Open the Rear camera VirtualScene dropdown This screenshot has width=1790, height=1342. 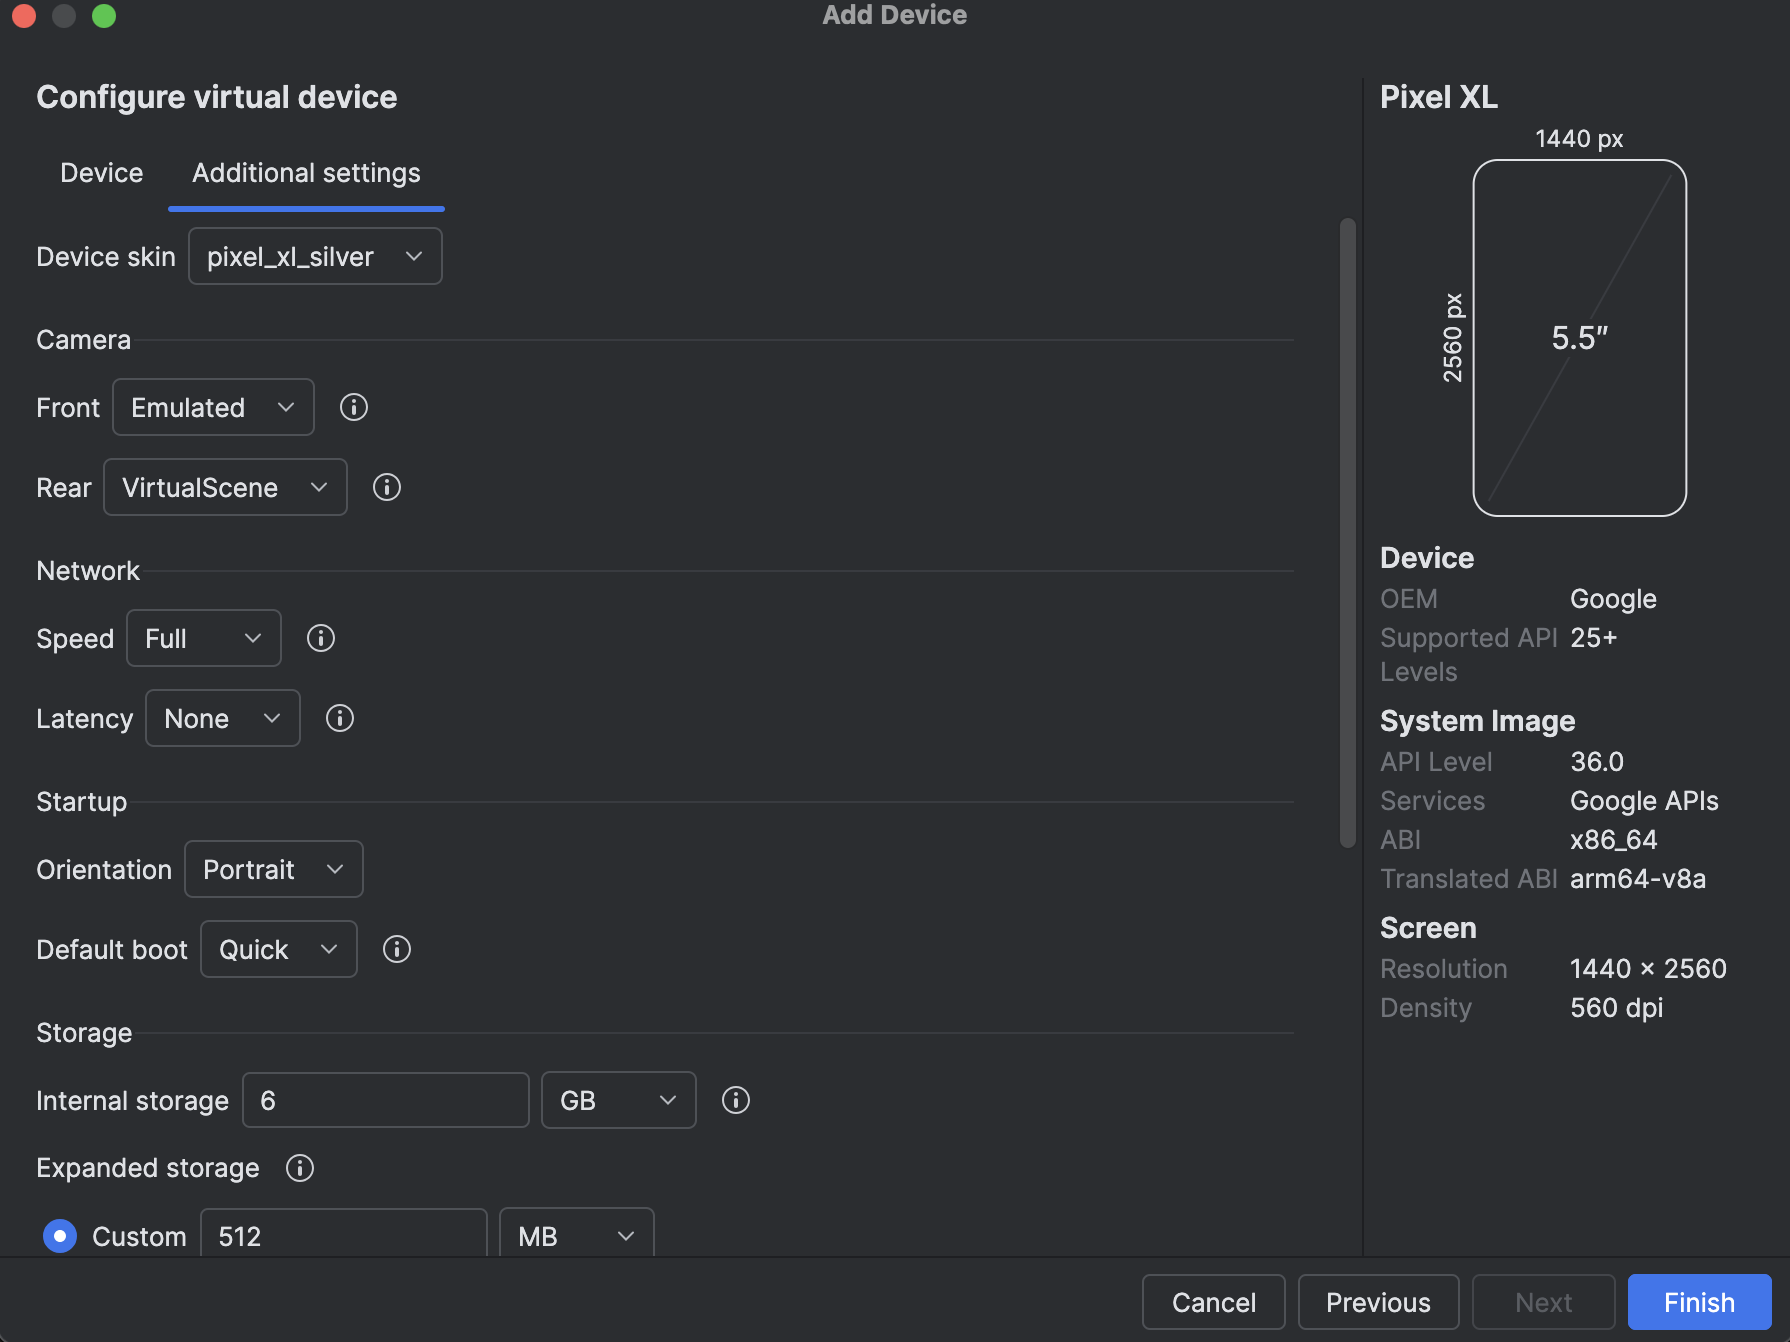pos(225,487)
